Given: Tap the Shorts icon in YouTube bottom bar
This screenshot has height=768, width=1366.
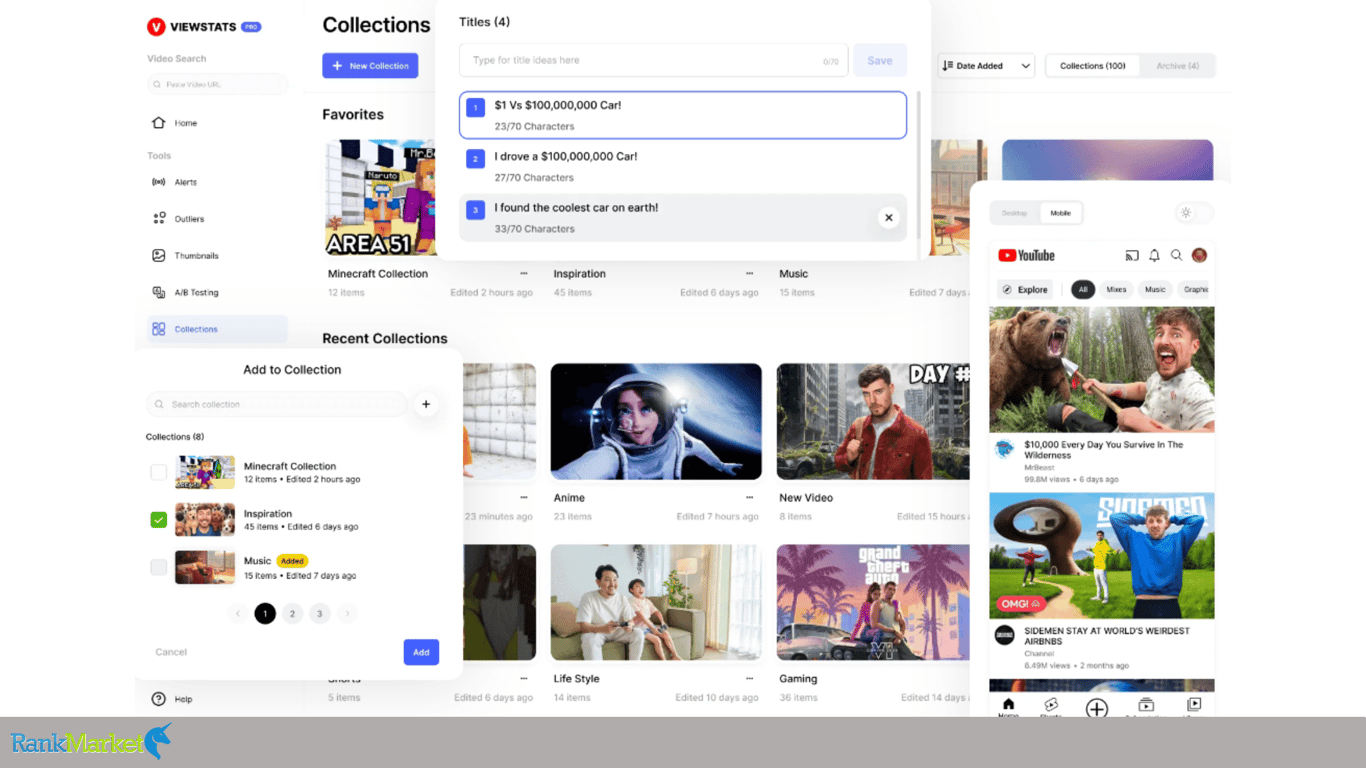Looking at the screenshot, I should point(1051,707).
